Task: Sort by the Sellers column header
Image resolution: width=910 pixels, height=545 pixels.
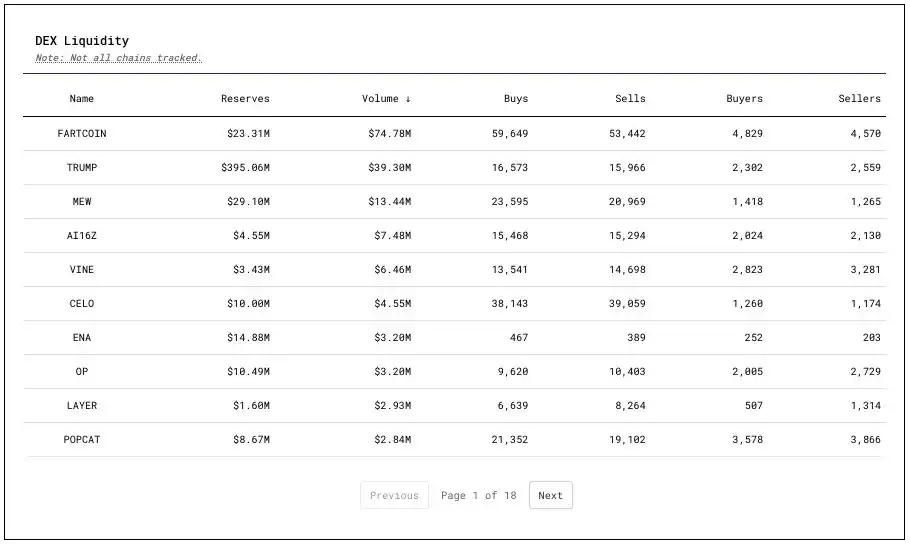Action: (x=859, y=99)
